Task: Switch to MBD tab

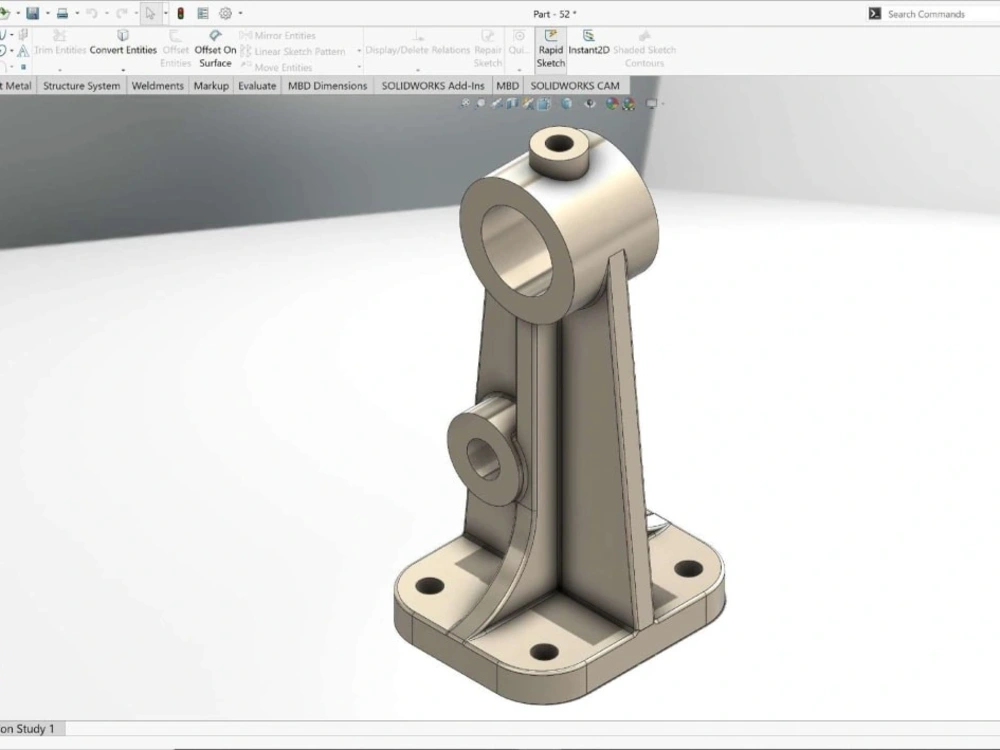Action: [x=507, y=85]
